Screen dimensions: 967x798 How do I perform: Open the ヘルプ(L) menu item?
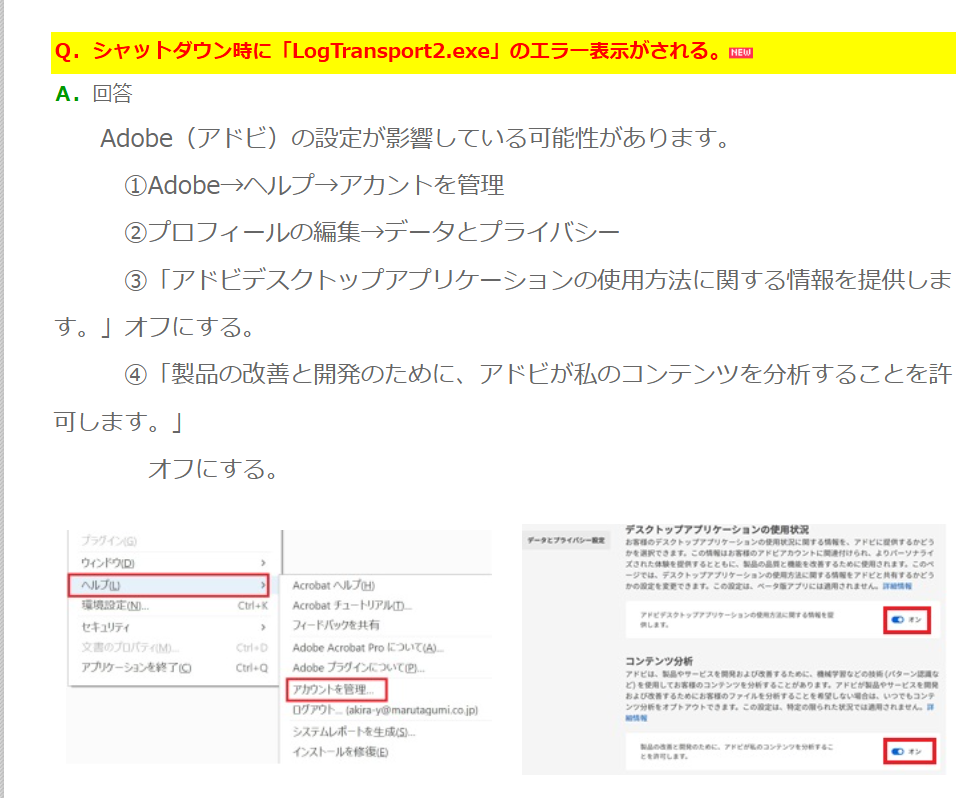click(169, 585)
